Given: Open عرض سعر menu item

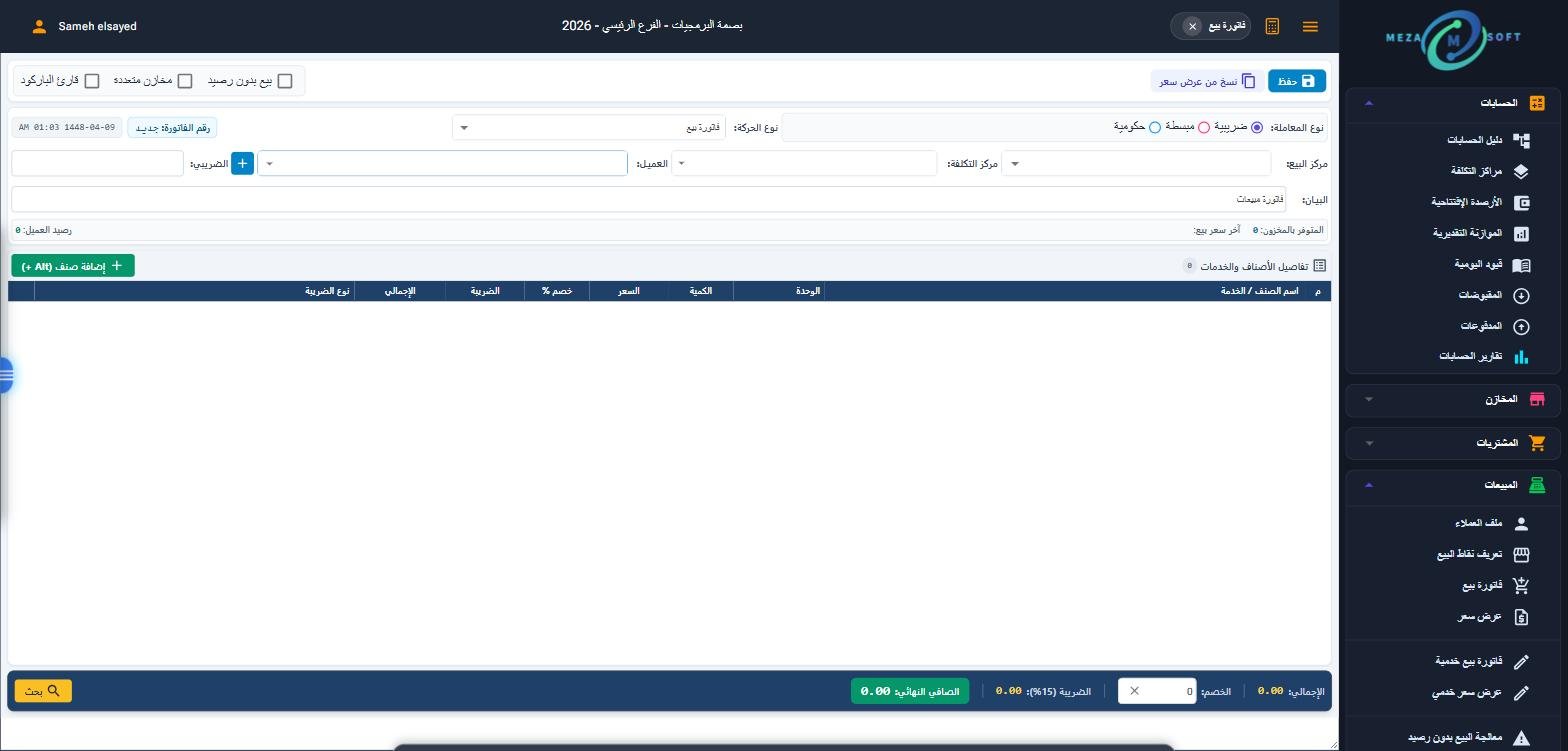Looking at the screenshot, I should [x=1482, y=617].
